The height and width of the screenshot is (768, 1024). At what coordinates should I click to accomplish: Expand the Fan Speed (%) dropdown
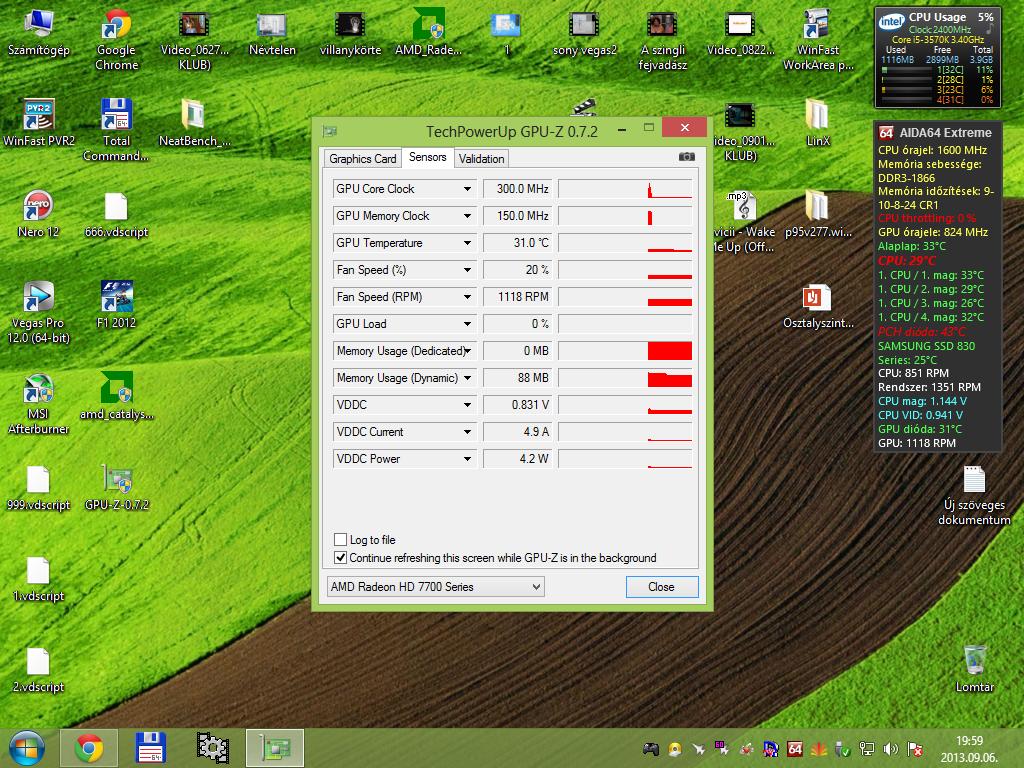[x=468, y=270]
